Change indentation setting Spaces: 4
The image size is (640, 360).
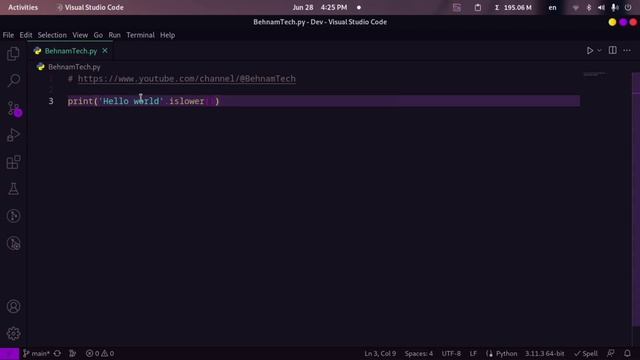[419, 353]
